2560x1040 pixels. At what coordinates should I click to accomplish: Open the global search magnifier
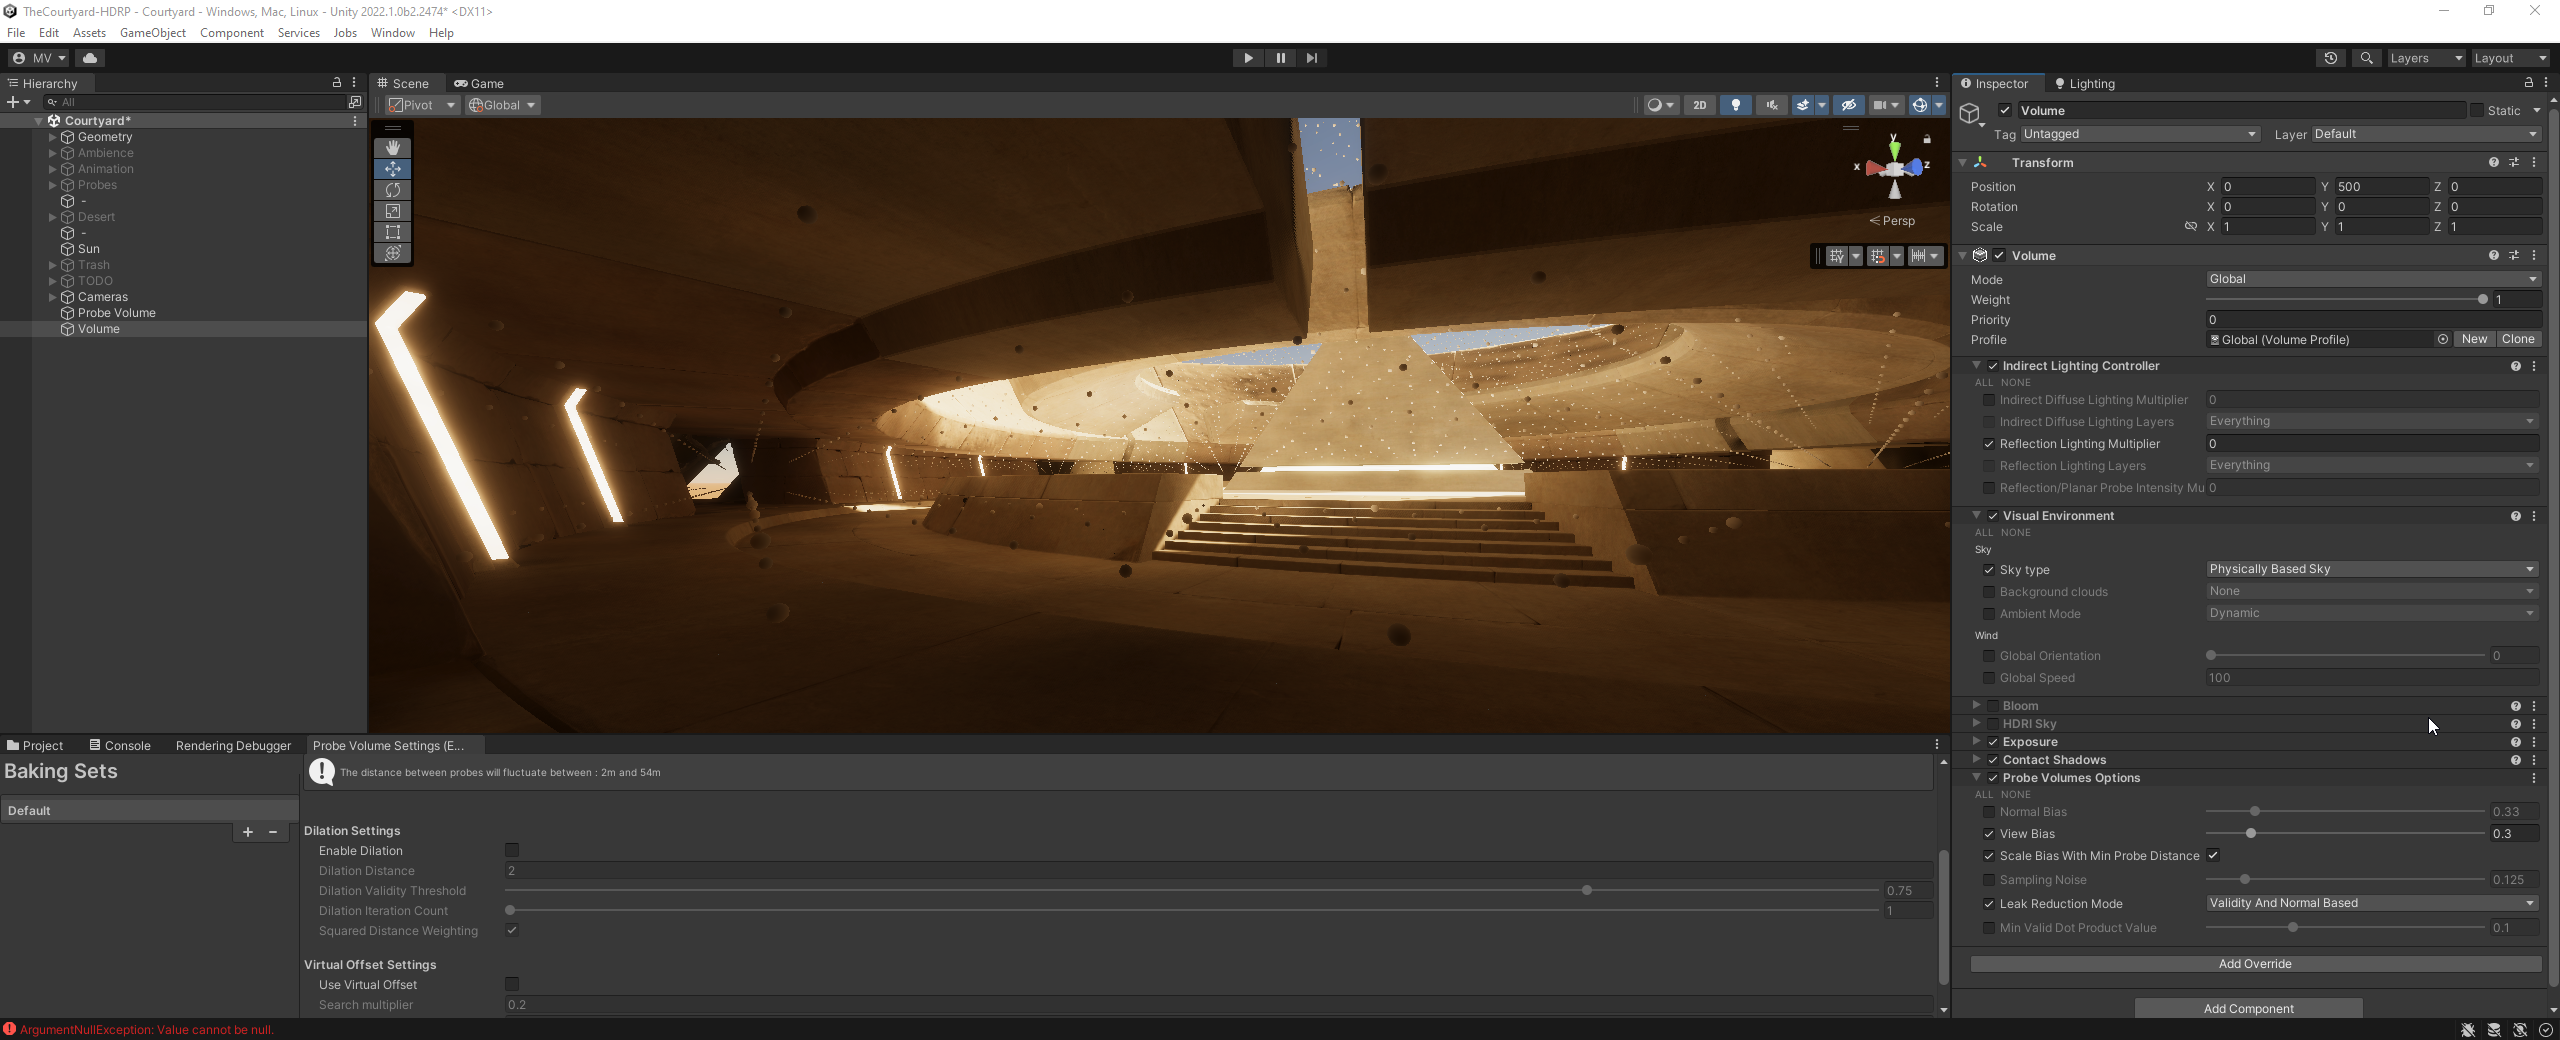point(2366,58)
